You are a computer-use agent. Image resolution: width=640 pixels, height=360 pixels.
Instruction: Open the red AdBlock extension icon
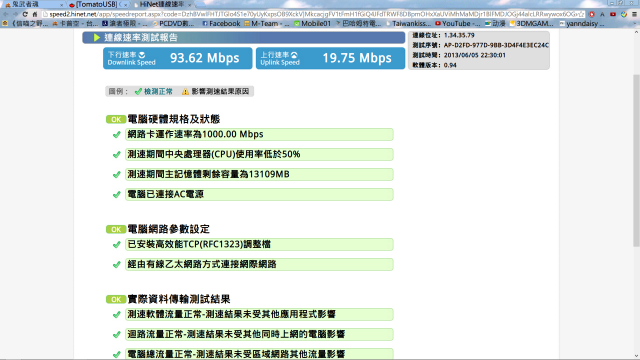tap(592, 14)
